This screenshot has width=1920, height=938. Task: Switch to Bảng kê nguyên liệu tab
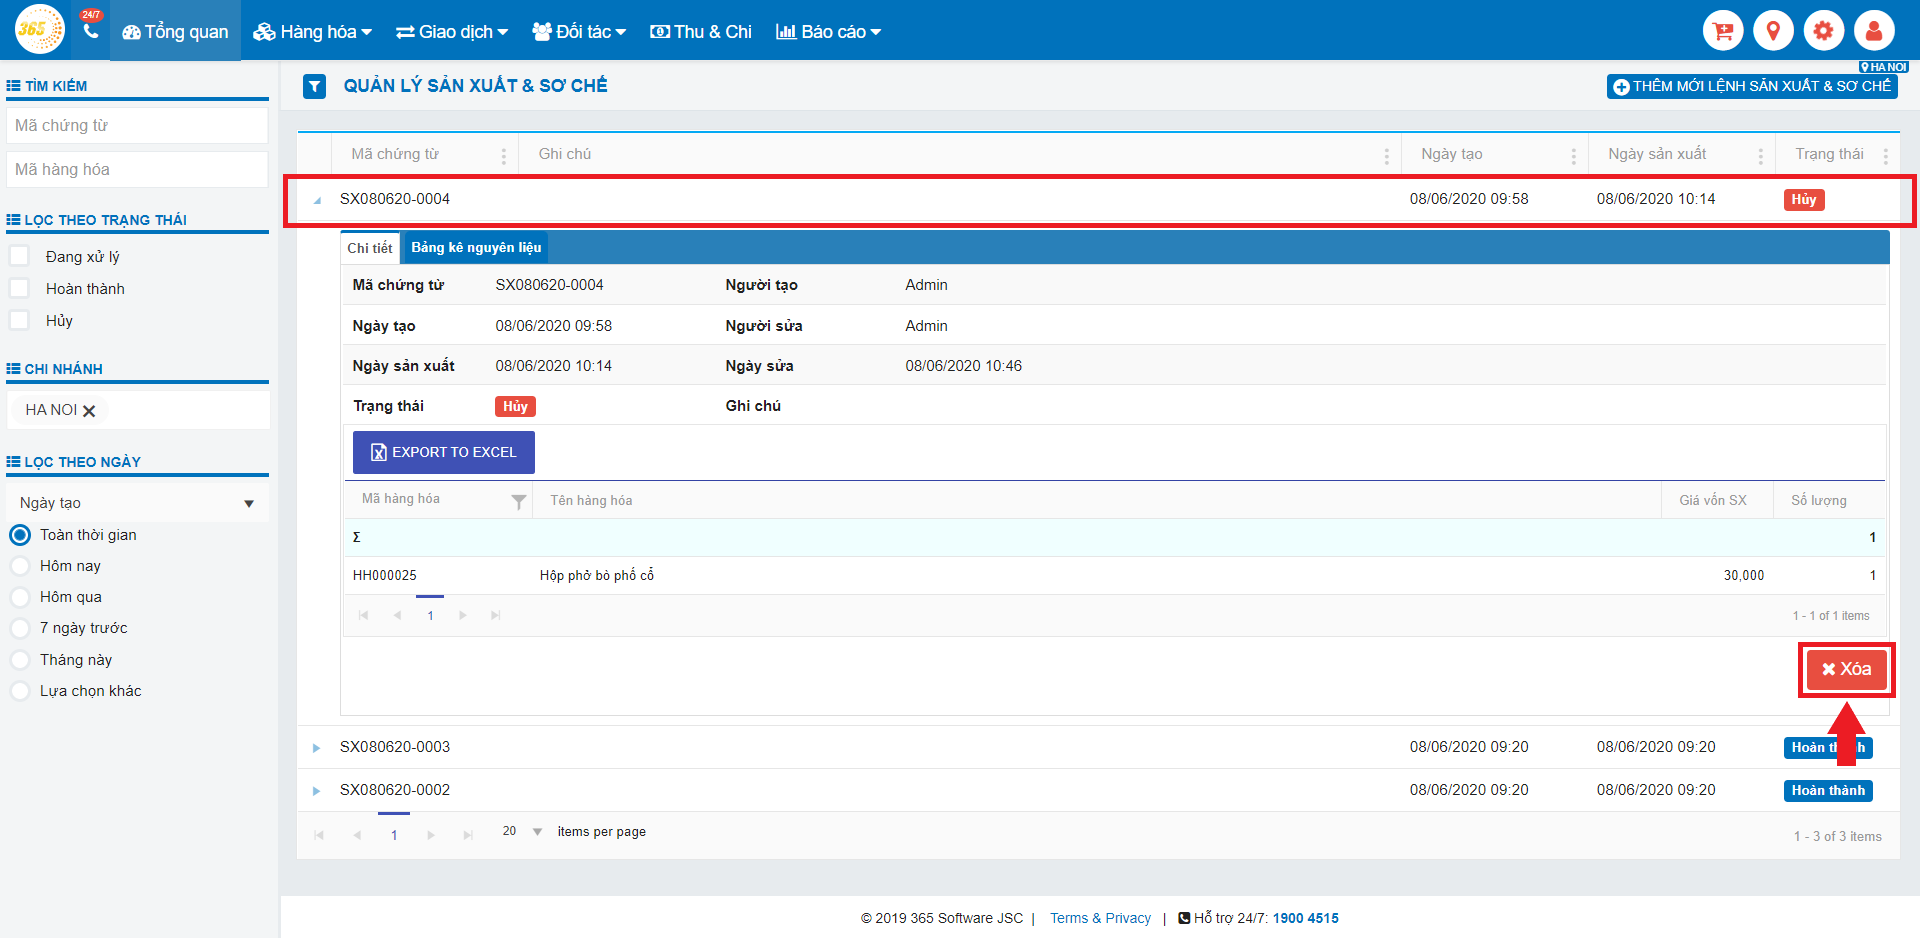[x=476, y=248]
